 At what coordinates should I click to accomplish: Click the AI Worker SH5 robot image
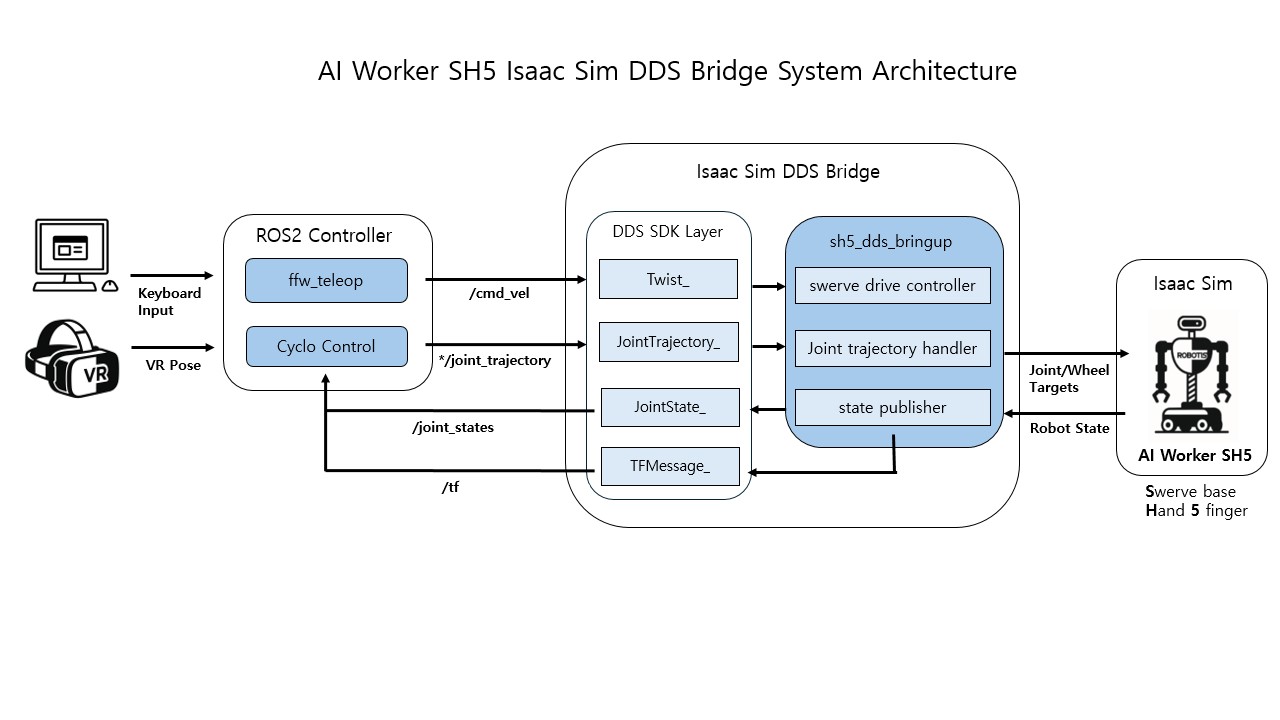1194,376
